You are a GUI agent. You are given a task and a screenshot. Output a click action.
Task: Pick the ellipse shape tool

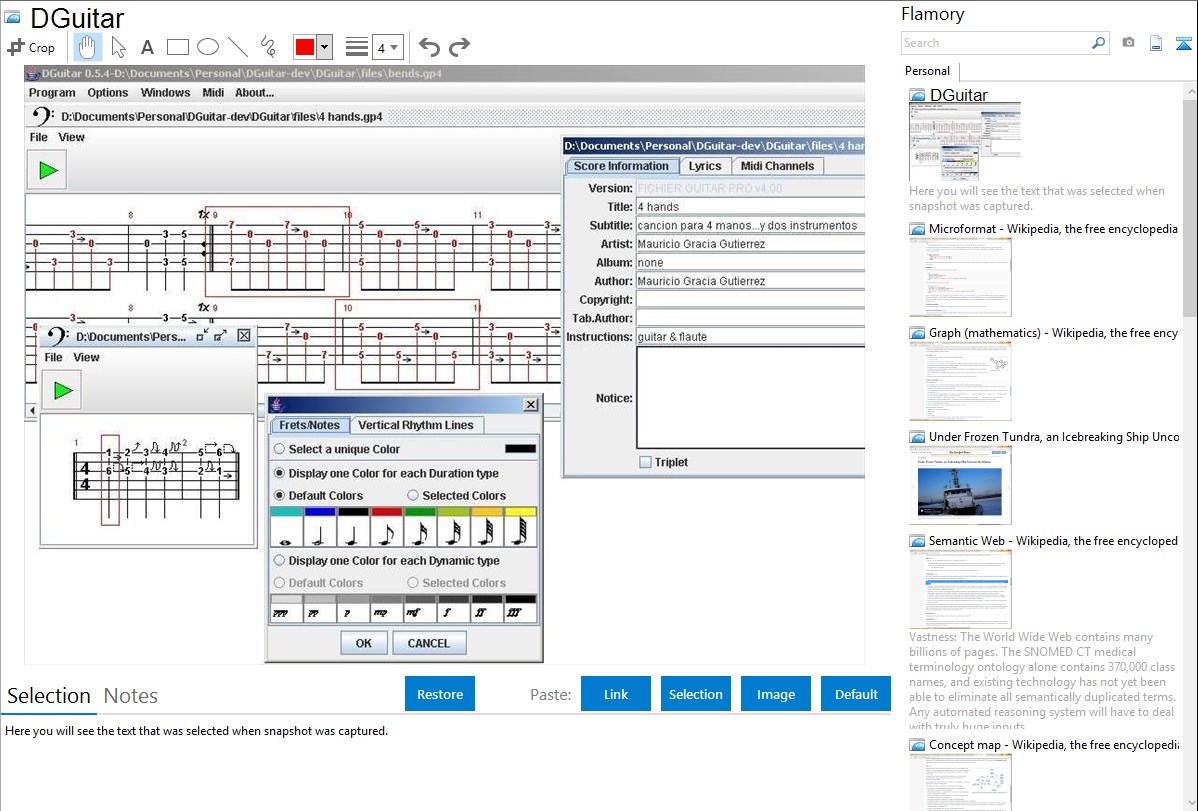pos(208,47)
